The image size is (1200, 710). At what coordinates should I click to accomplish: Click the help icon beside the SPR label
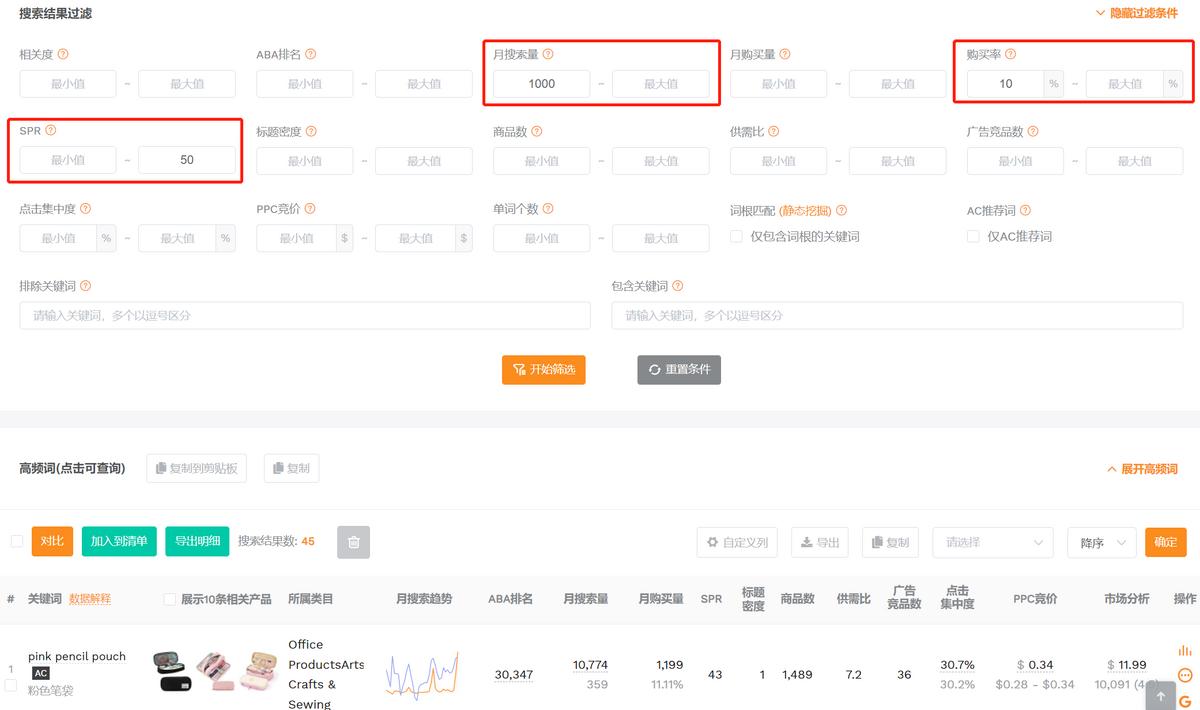tap(51, 130)
